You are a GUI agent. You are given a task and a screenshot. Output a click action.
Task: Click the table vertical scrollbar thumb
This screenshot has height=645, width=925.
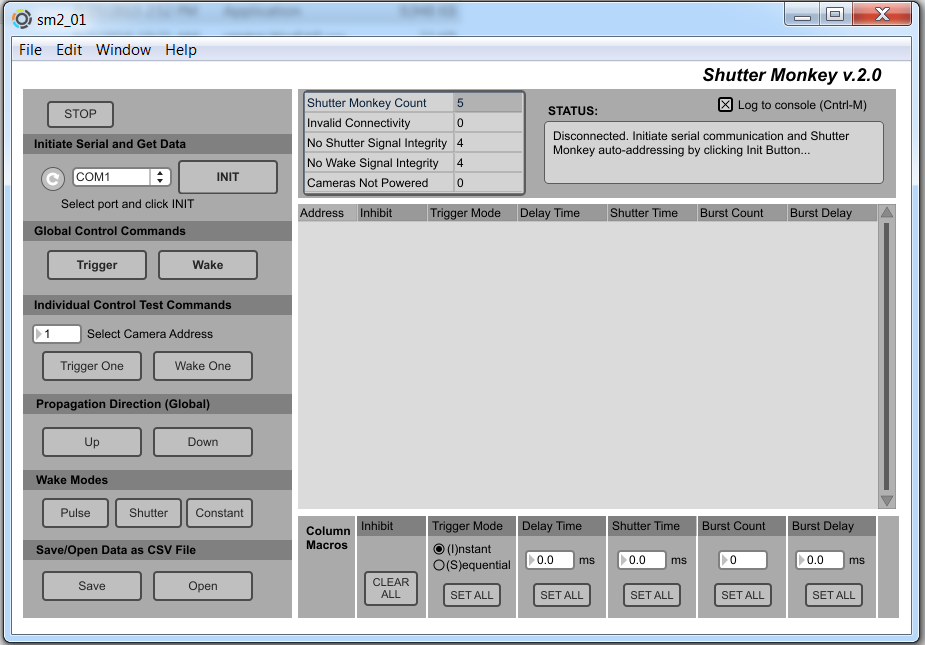pos(886,356)
